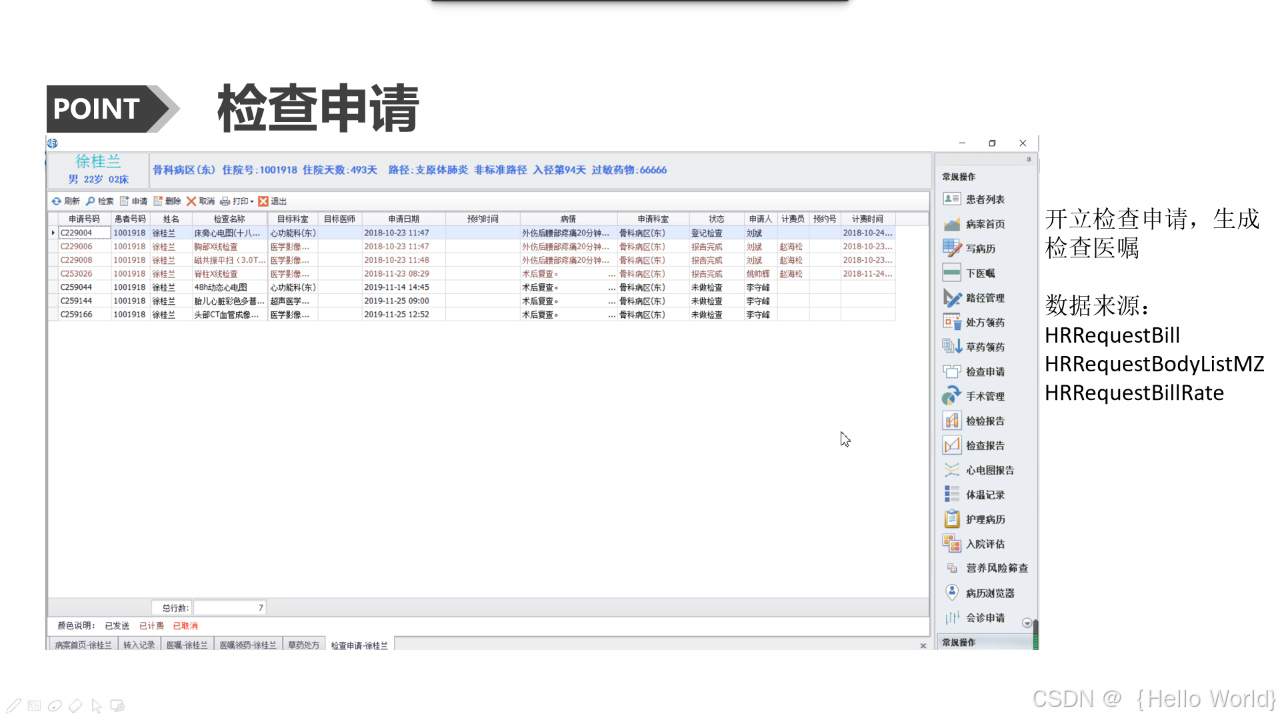The width and height of the screenshot is (1280, 720).
Task: Open 写病历 sidebar icon
Action: tap(952, 248)
